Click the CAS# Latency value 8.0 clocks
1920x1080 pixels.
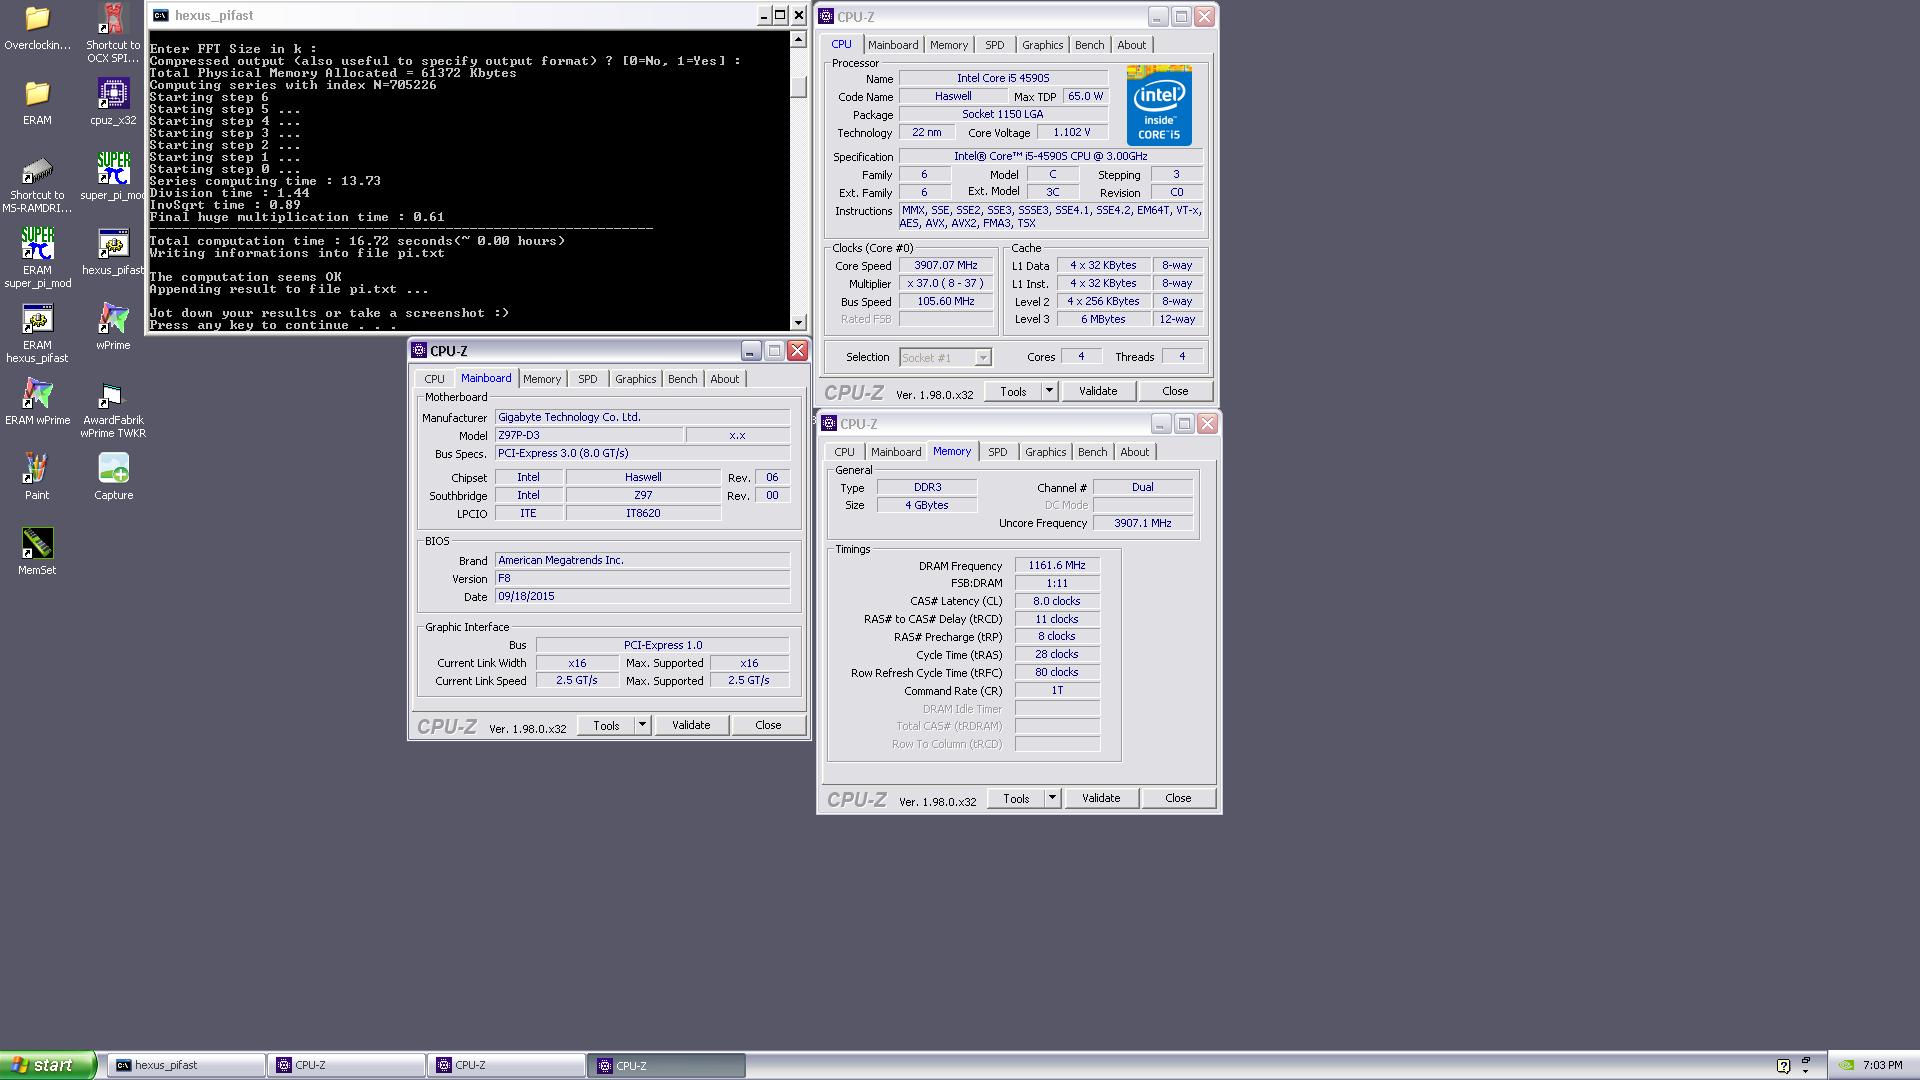[1057, 602]
